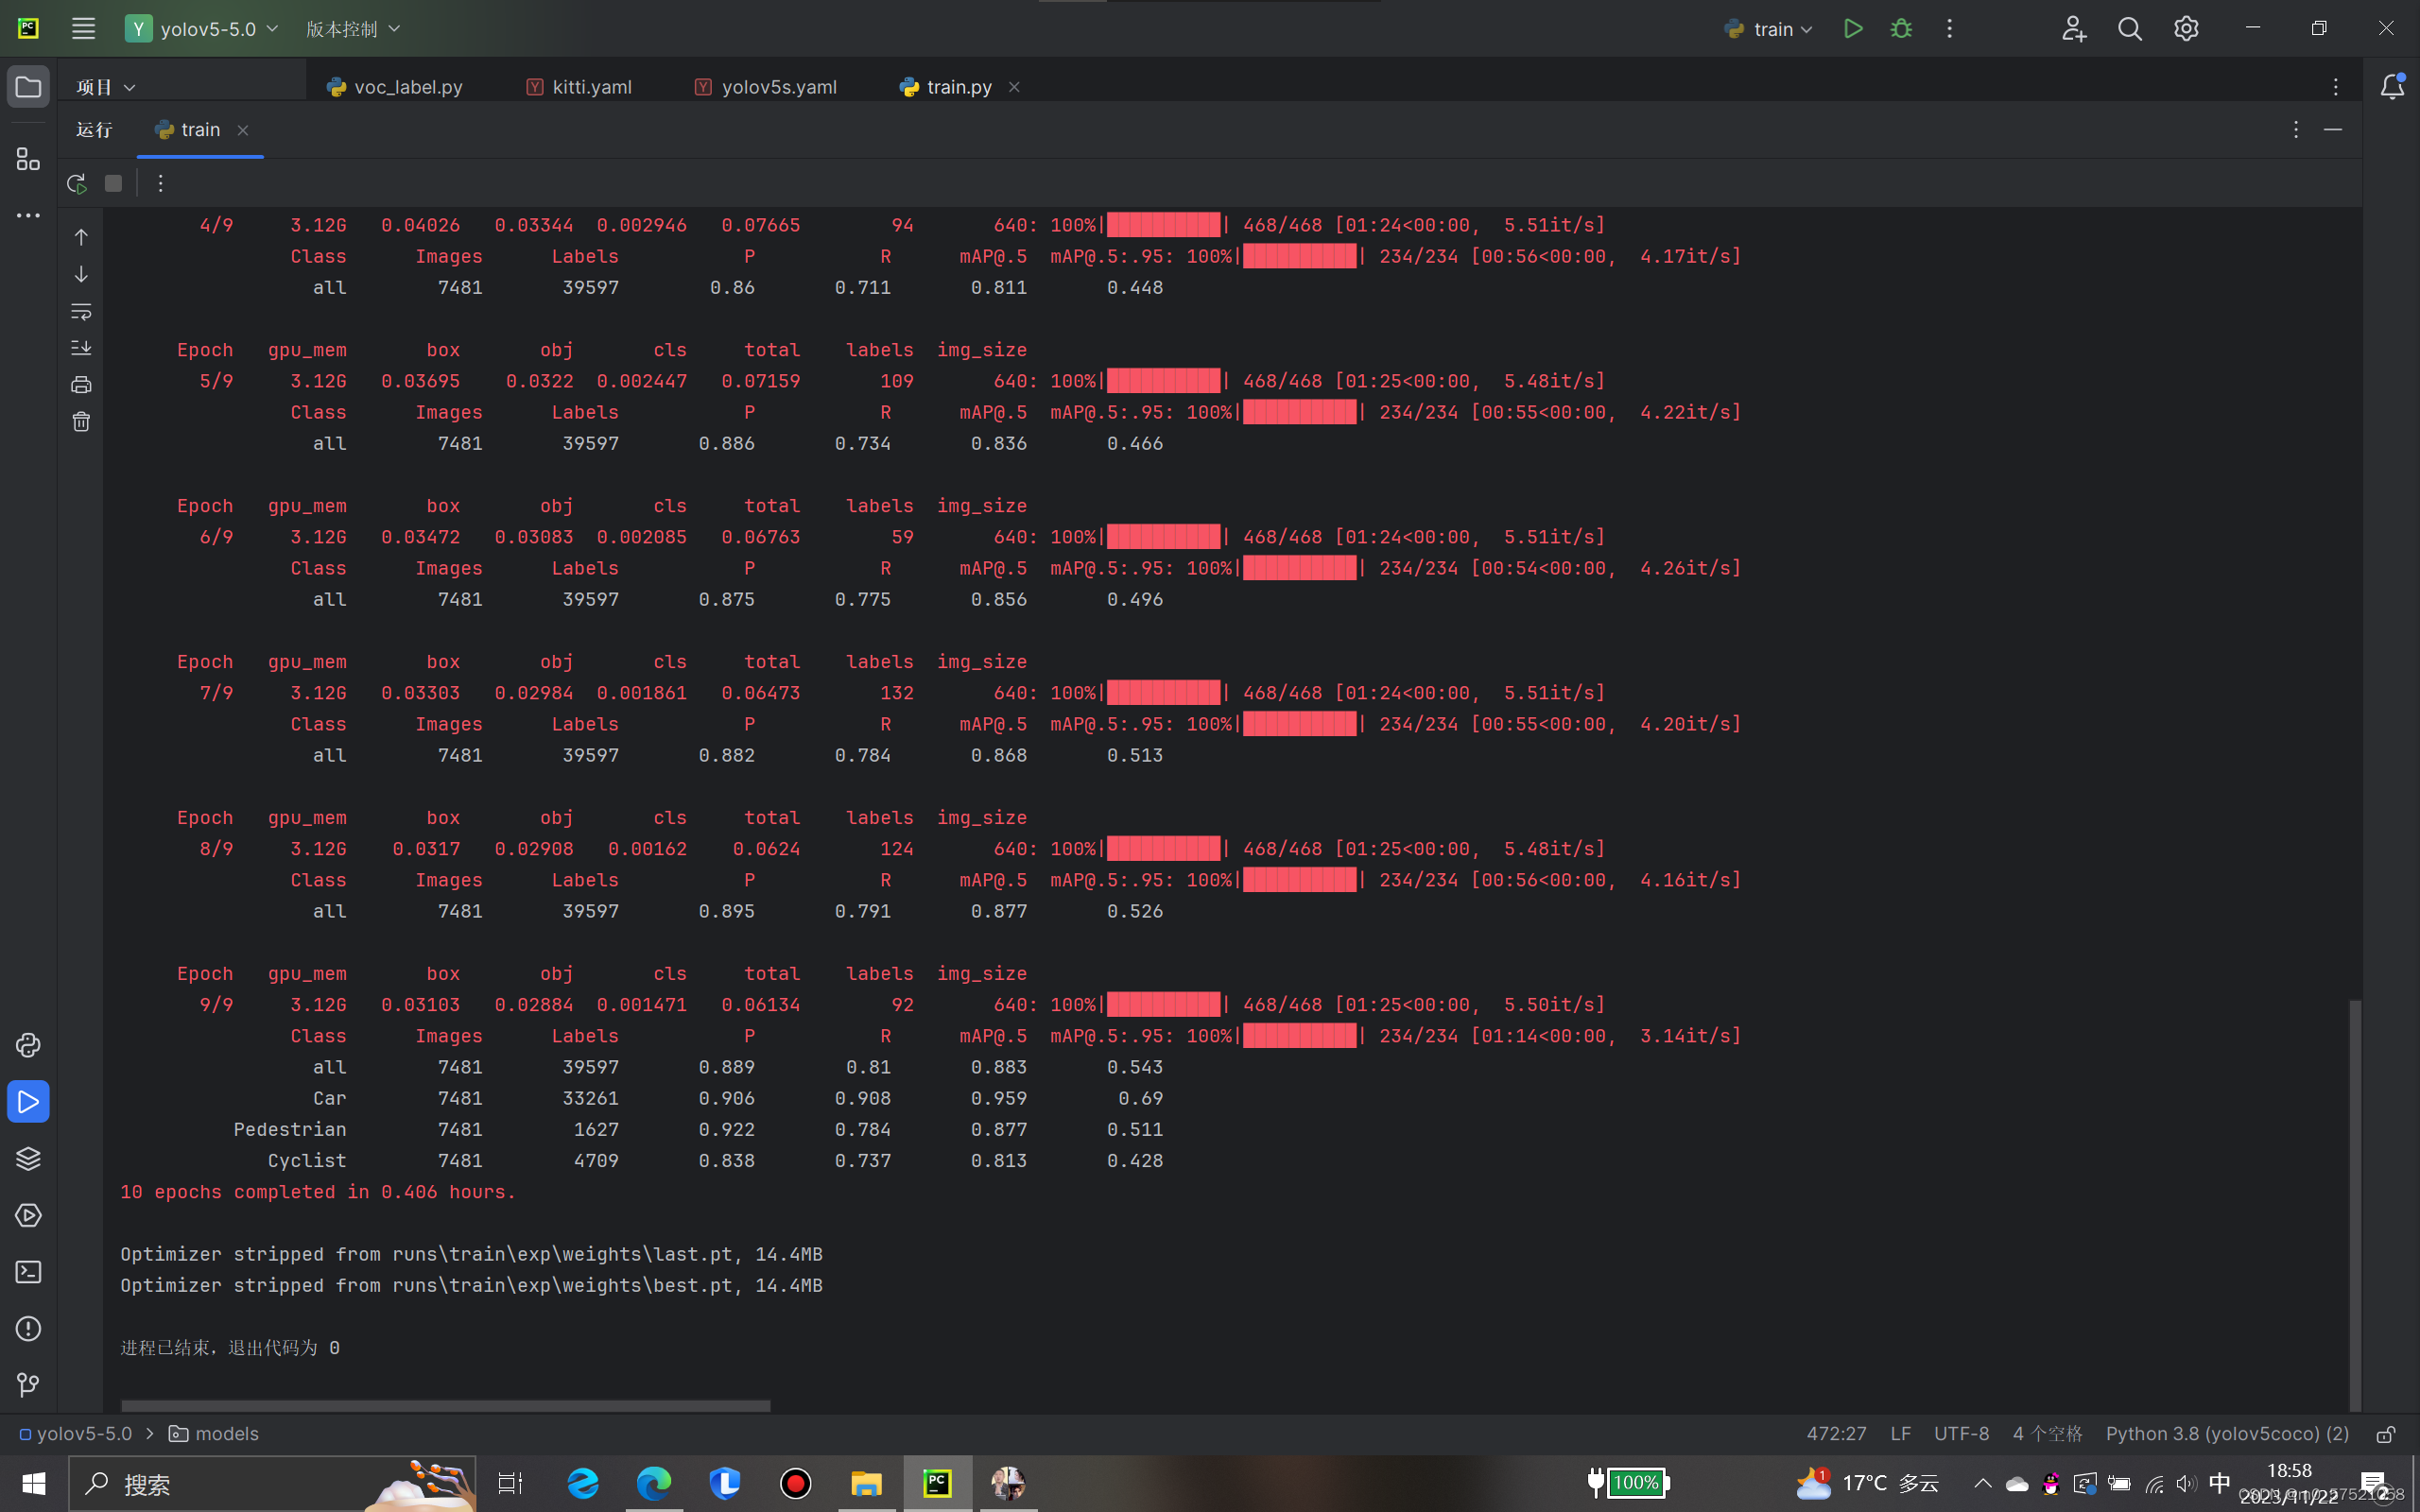The image size is (2420, 1512).
Task: Open the Terminal tool window
Action: [28, 1272]
